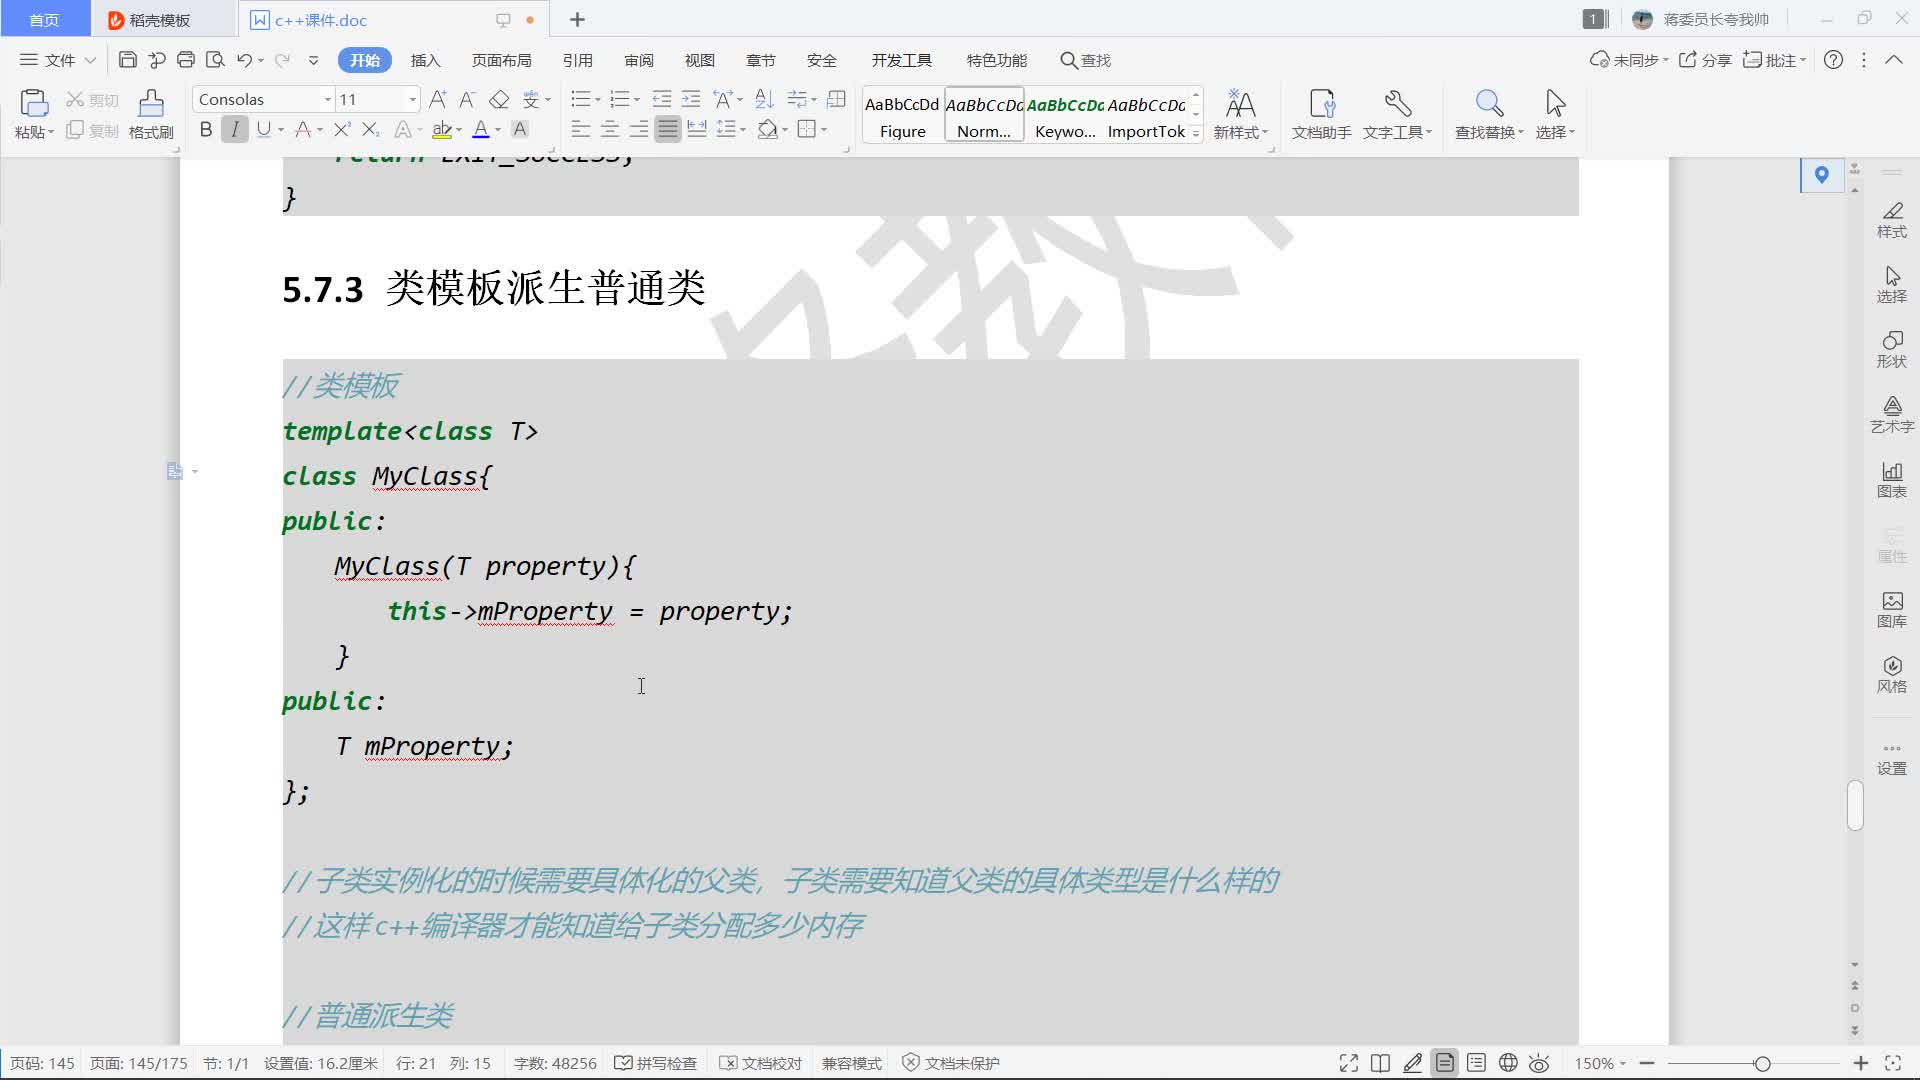Align text right
Viewport: 1920px width, 1080px height.
(x=639, y=129)
